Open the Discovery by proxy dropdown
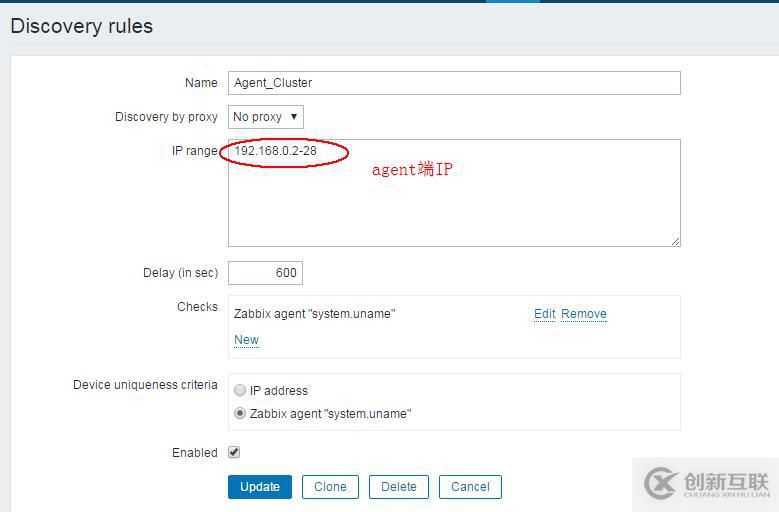Screen dimensions: 779x512 coord(266,117)
